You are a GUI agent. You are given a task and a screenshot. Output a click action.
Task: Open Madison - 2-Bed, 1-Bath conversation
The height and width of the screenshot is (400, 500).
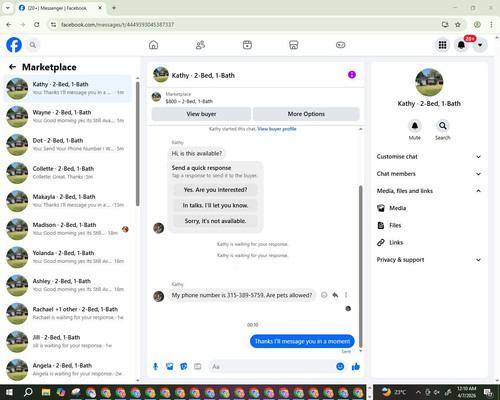(x=67, y=229)
